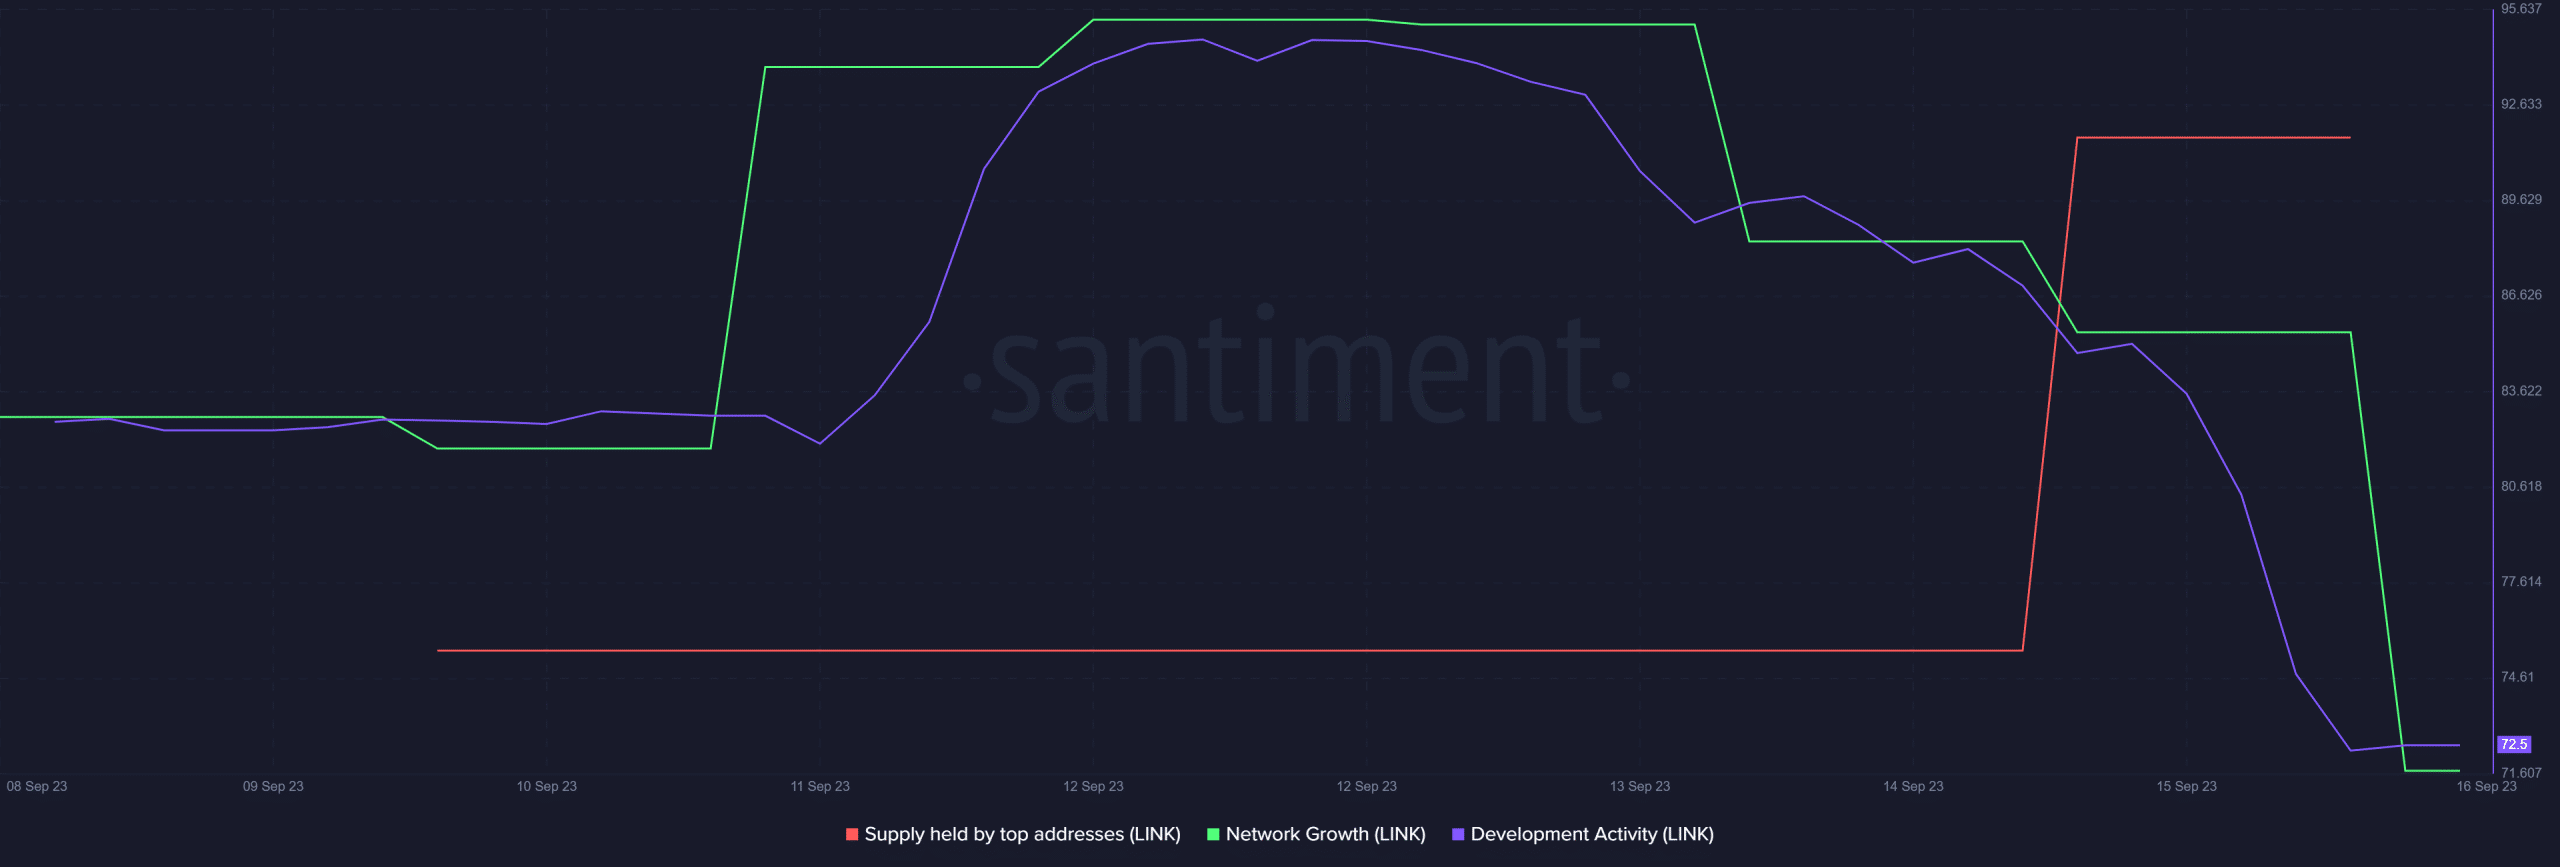Click the 10 Sep 23 axis label
The width and height of the screenshot is (2560, 867).
point(546,786)
